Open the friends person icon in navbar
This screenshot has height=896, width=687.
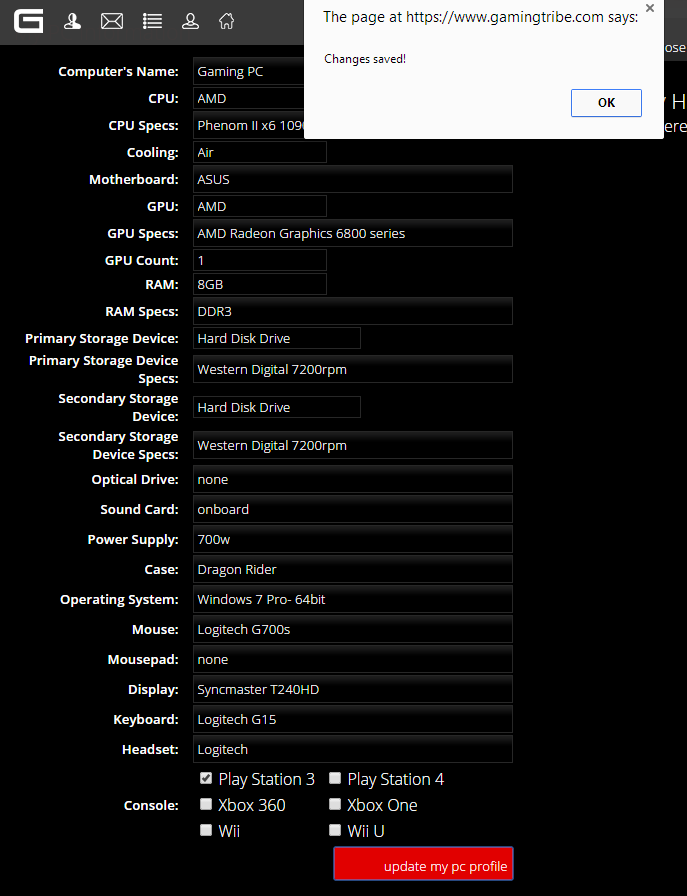tap(72, 22)
